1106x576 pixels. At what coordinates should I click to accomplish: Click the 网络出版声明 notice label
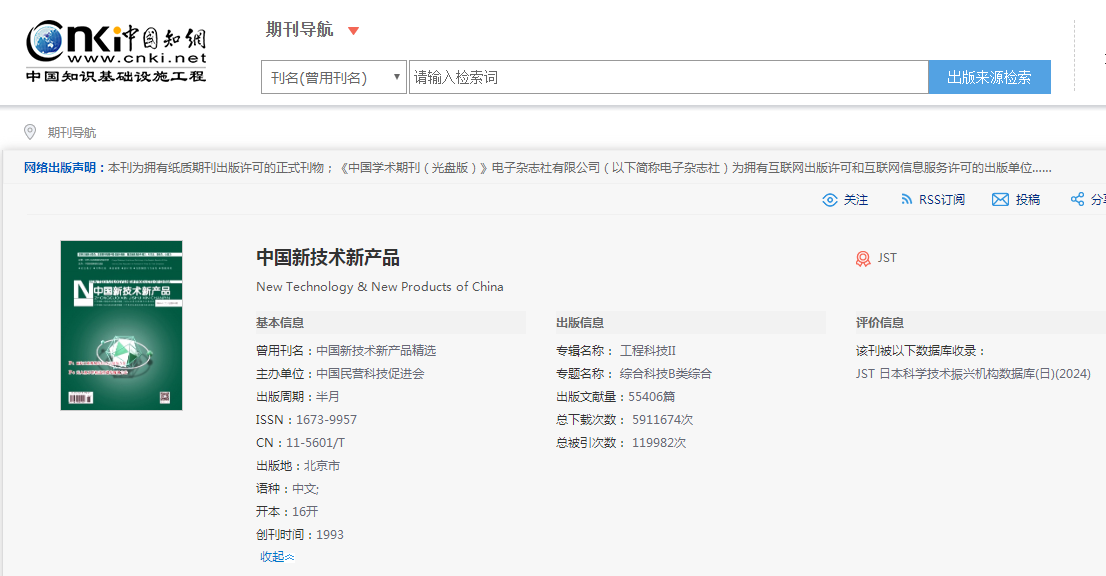pyautogui.click(x=64, y=168)
